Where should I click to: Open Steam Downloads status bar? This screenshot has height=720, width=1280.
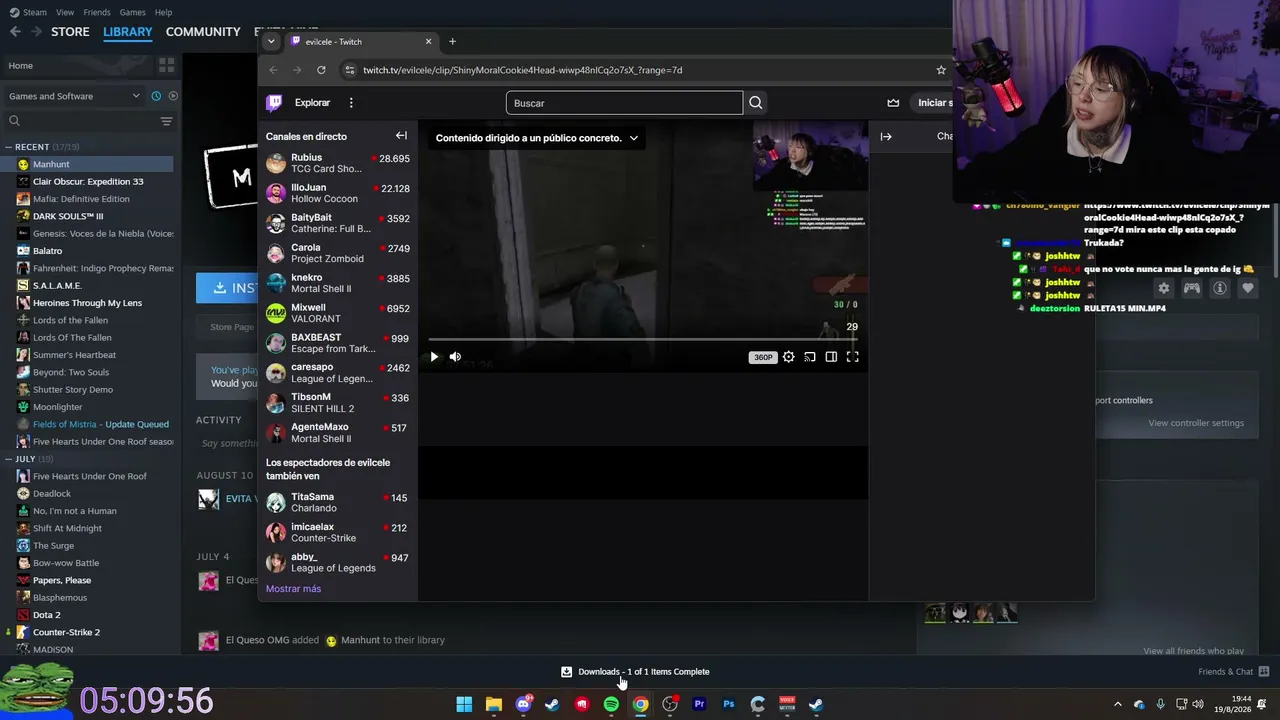pos(635,672)
